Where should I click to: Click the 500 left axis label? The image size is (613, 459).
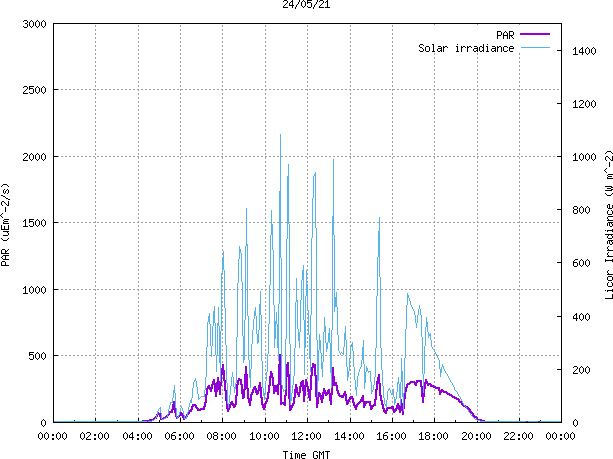(x=38, y=356)
